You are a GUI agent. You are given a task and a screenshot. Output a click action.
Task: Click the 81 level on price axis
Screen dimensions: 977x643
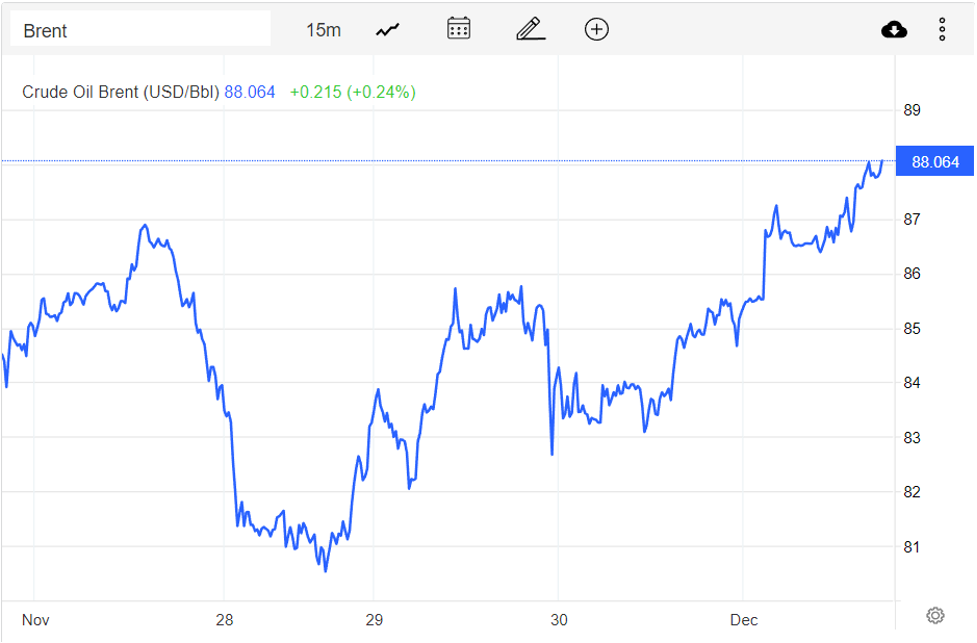pyautogui.click(x=911, y=547)
